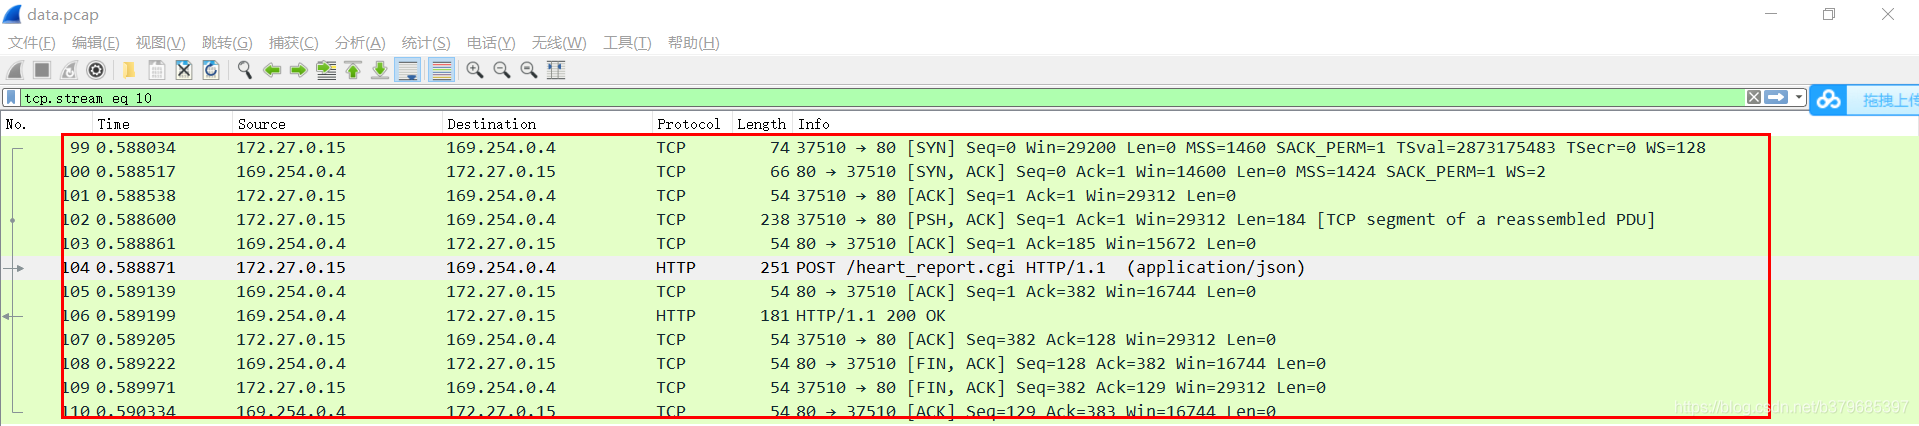Click the open capture file folder icon

click(x=129, y=70)
